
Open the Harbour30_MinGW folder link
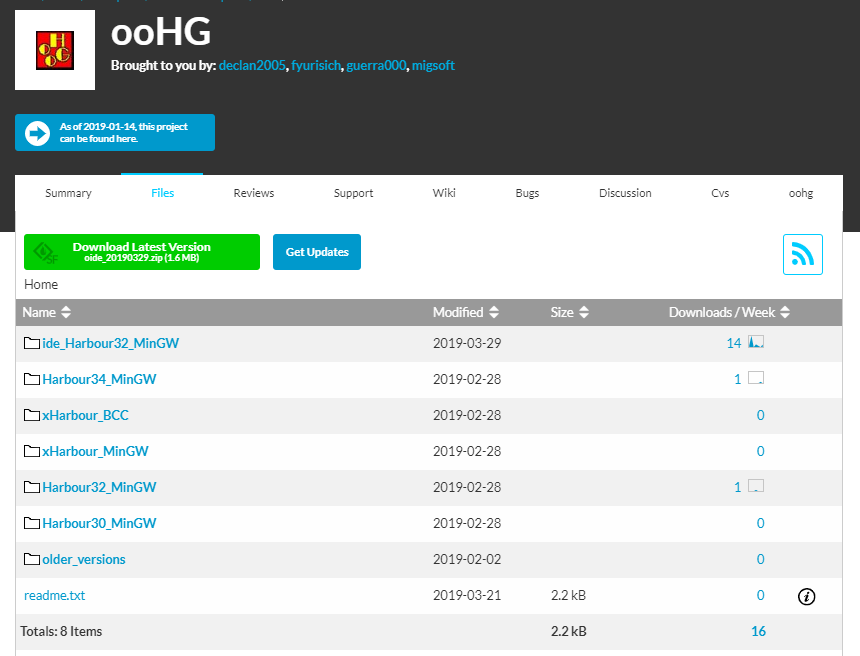pos(99,523)
